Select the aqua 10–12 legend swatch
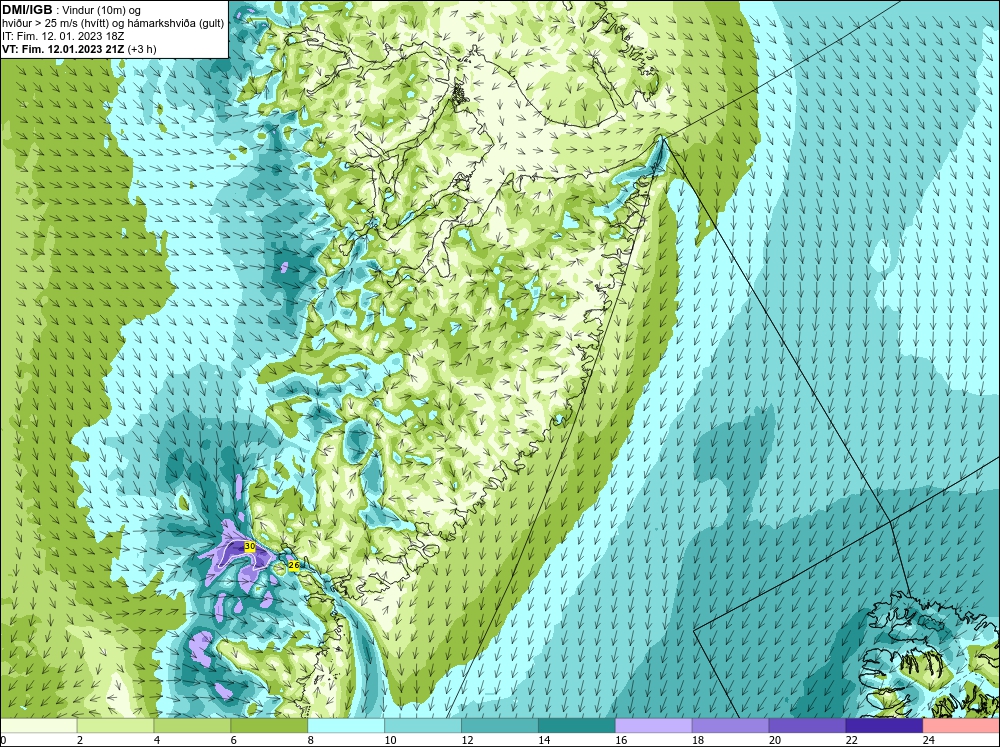The image size is (1000, 747). [x=423, y=725]
